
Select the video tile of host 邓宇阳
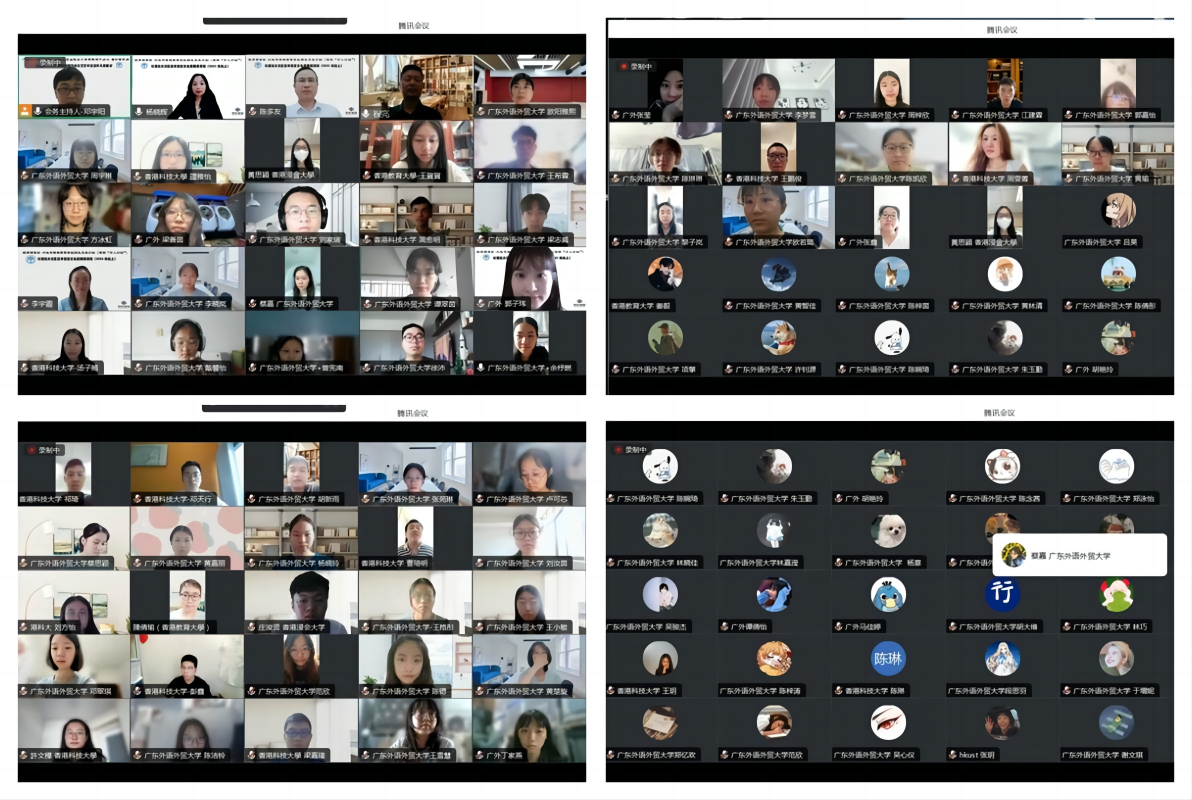tap(73, 86)
